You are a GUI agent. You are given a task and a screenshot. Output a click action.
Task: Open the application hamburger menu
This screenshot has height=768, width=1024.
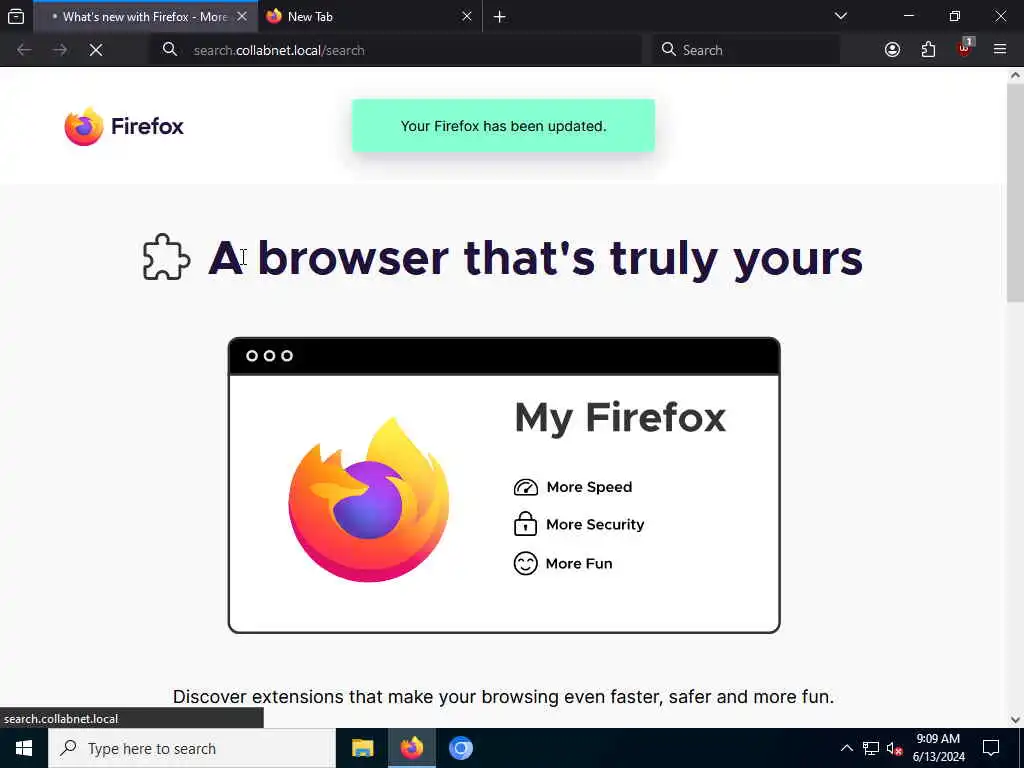(1000, 50)
